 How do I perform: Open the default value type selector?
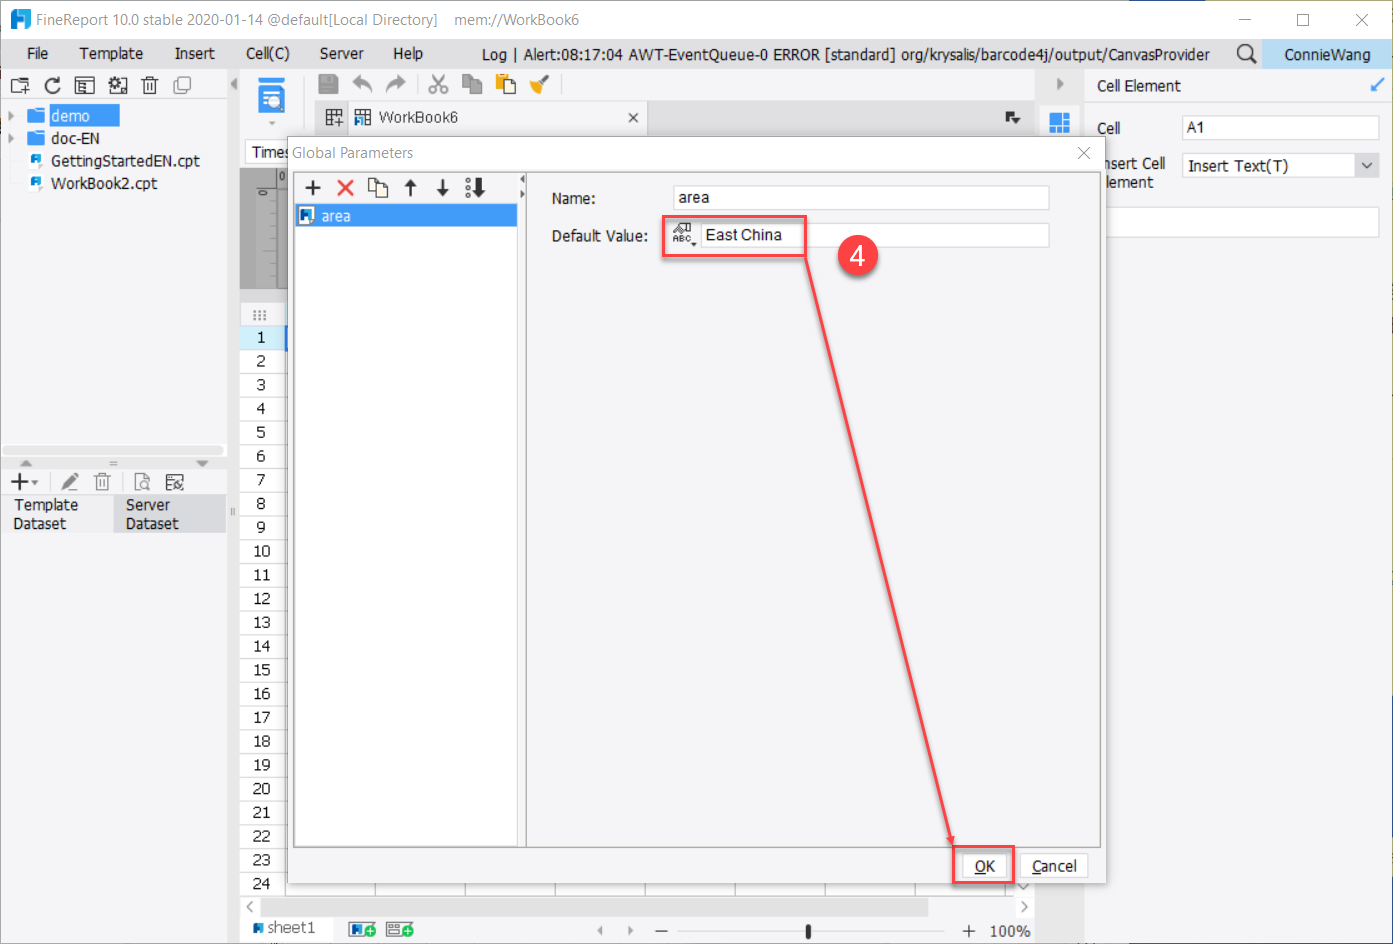(x=682, y=234)
